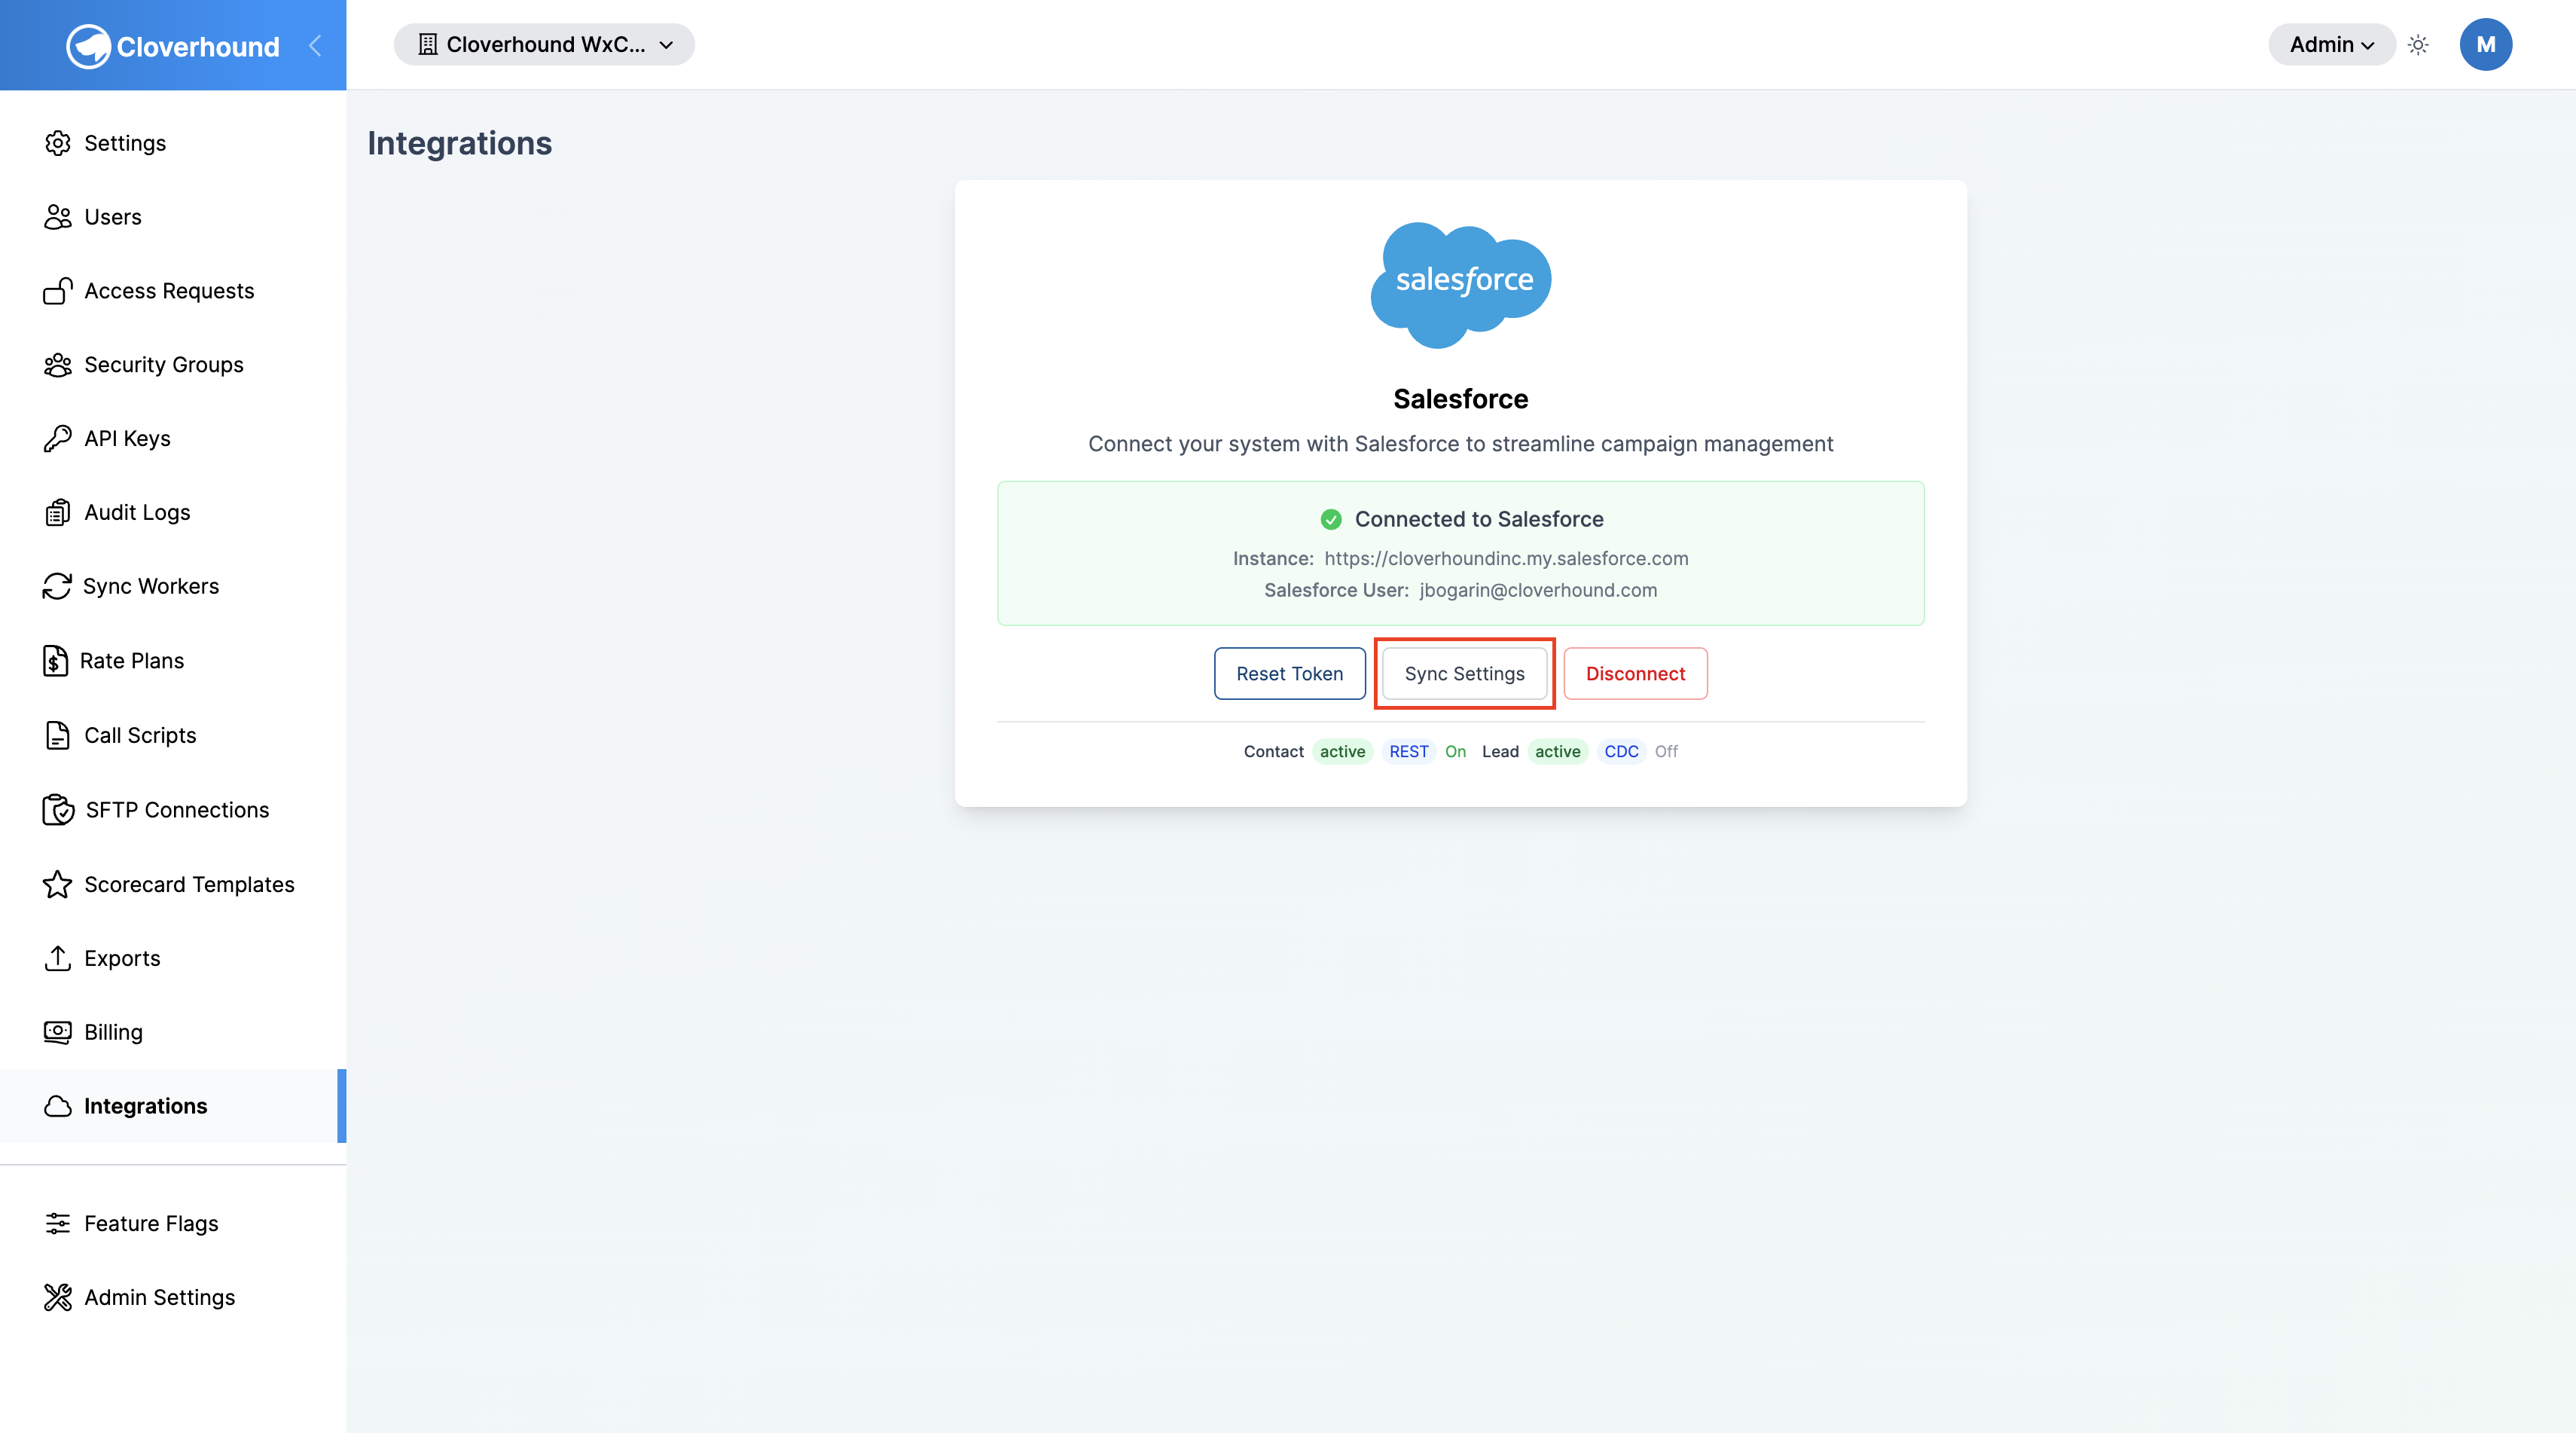Viewport: 2576px width, 1433px height.
Task: Click the green connected checkmark icon
Action: click(x=1331, y=519)
